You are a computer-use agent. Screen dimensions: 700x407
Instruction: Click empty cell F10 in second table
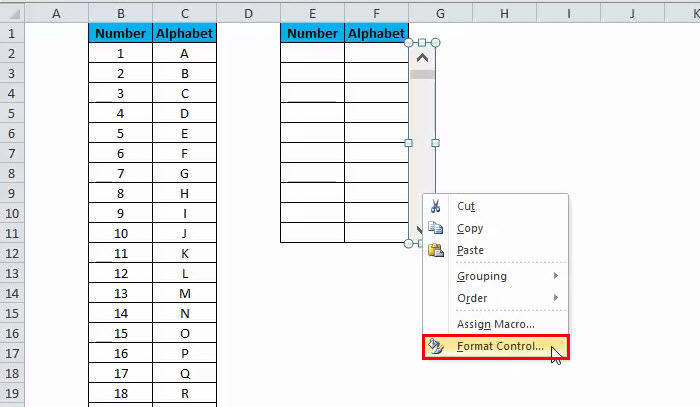(376, 213)
